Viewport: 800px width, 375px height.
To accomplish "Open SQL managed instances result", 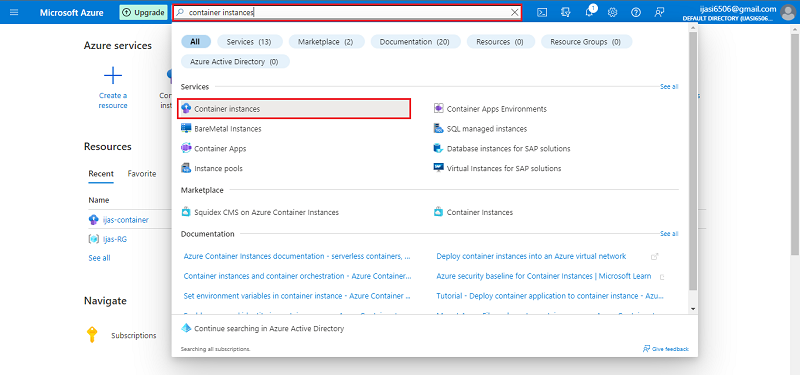I will coord(487,129).
